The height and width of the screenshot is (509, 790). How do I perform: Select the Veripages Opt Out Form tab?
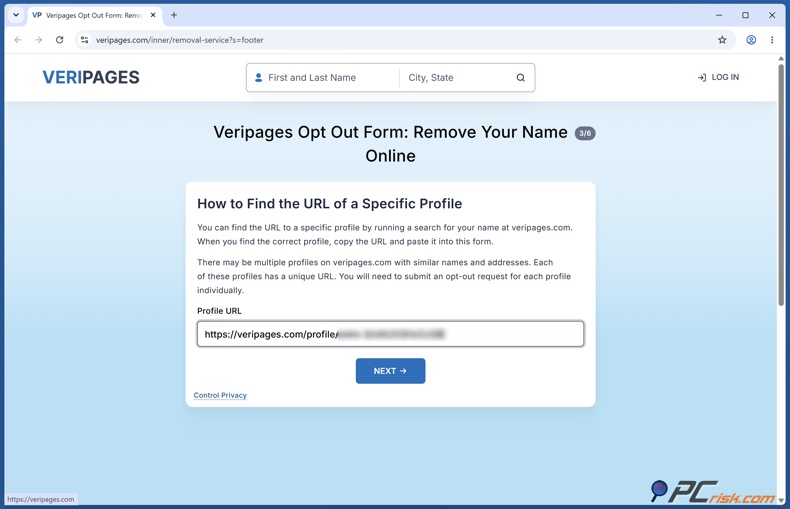pyautogui.click(x=95, y=15)
